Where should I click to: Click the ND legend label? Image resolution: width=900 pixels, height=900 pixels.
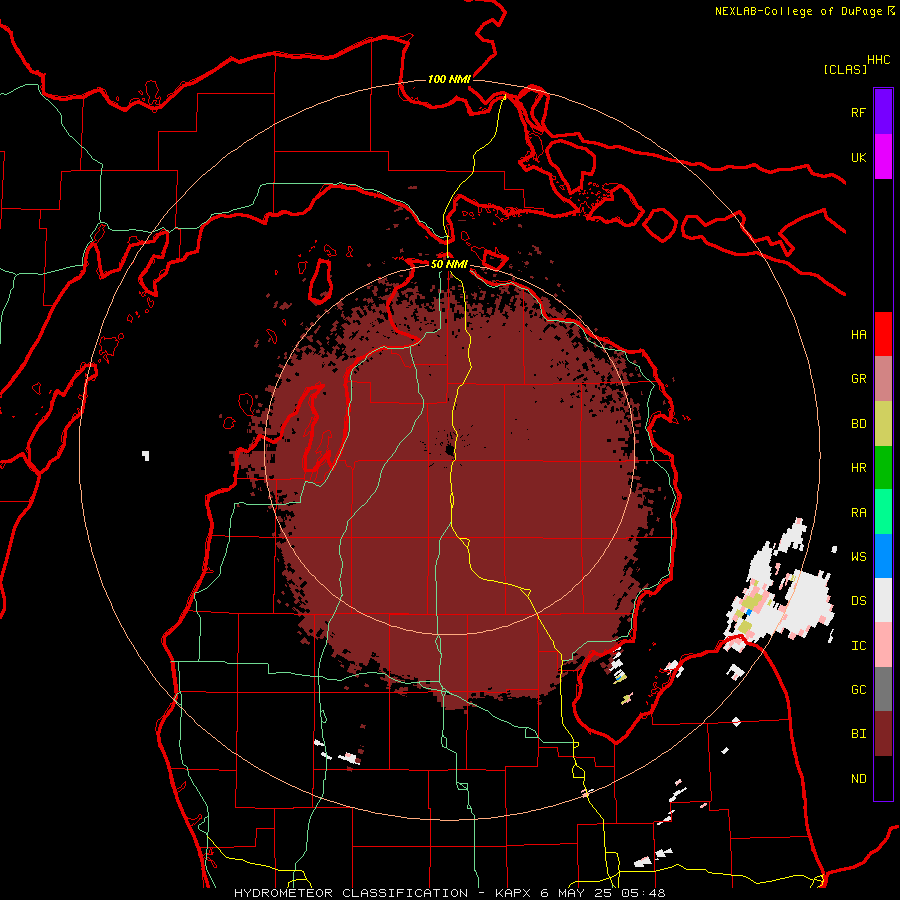pos(858,779)
